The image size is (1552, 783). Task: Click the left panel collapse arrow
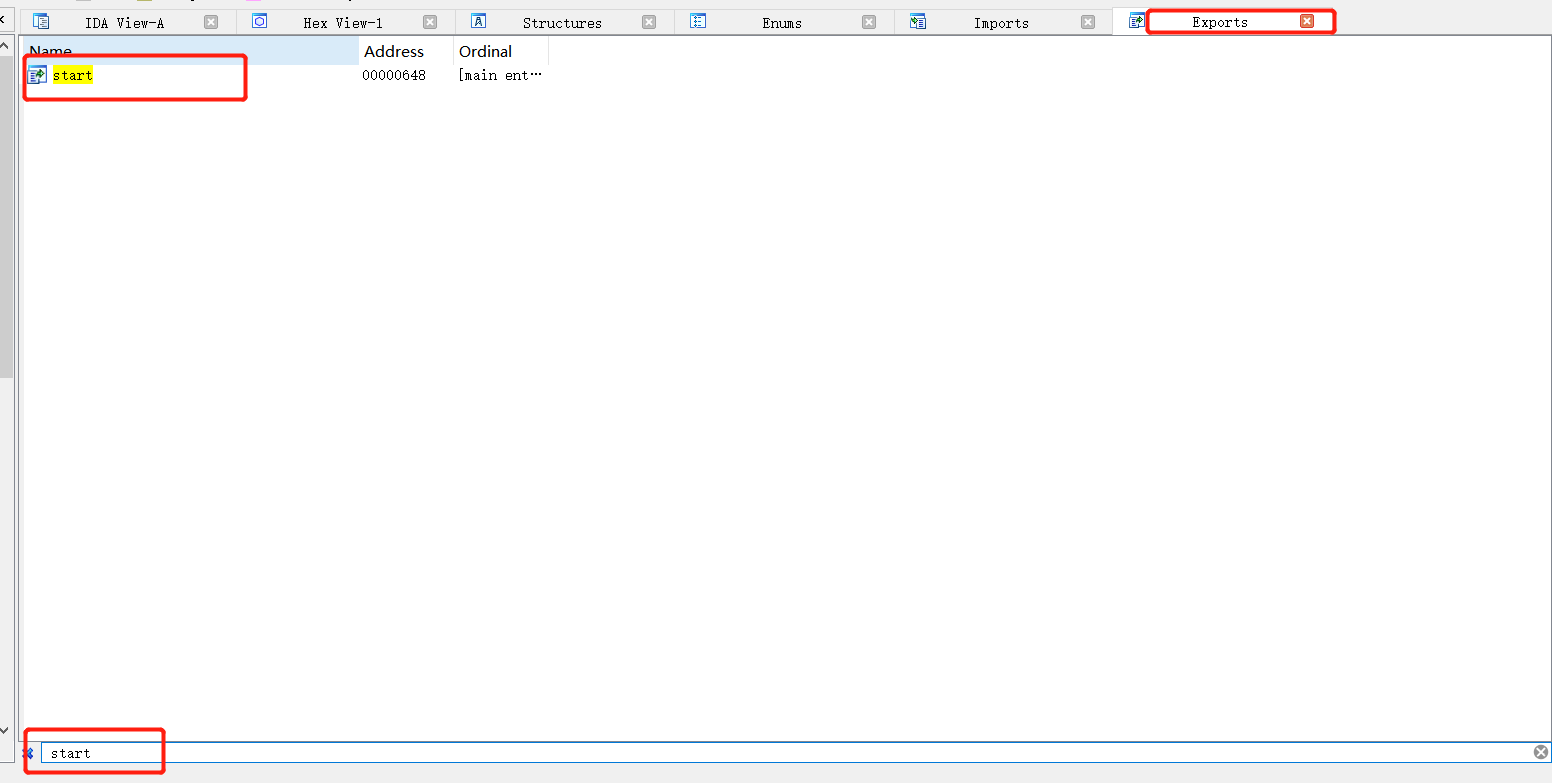4,18
